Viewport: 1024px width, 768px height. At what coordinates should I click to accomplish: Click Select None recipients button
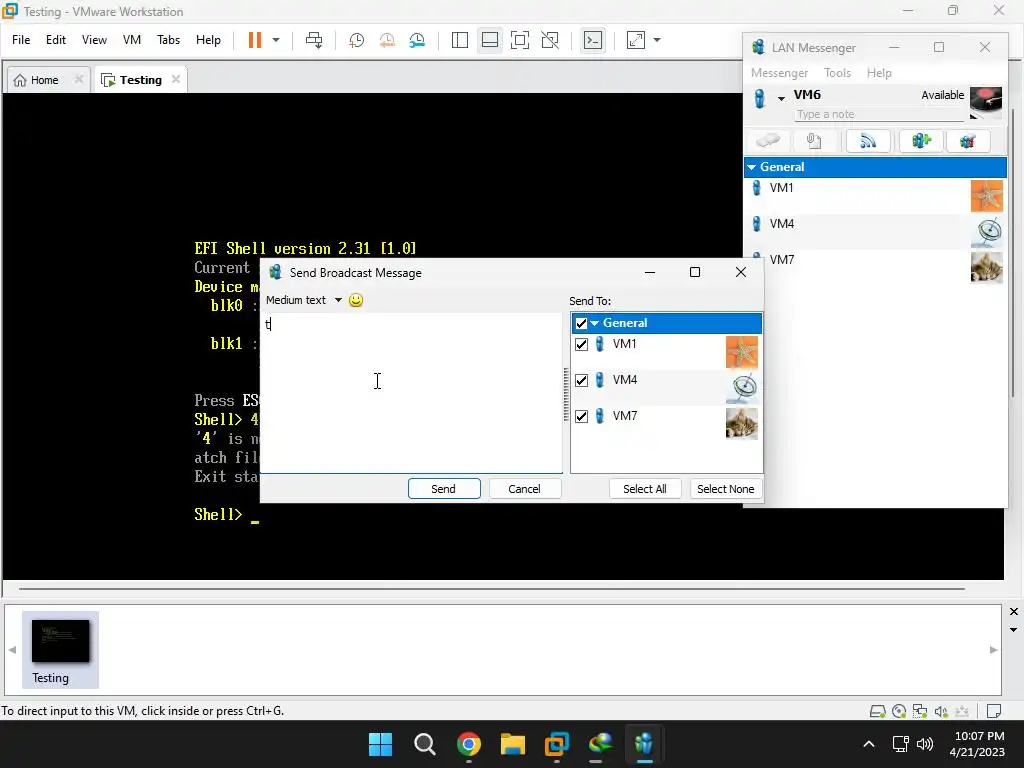[726, 488]
